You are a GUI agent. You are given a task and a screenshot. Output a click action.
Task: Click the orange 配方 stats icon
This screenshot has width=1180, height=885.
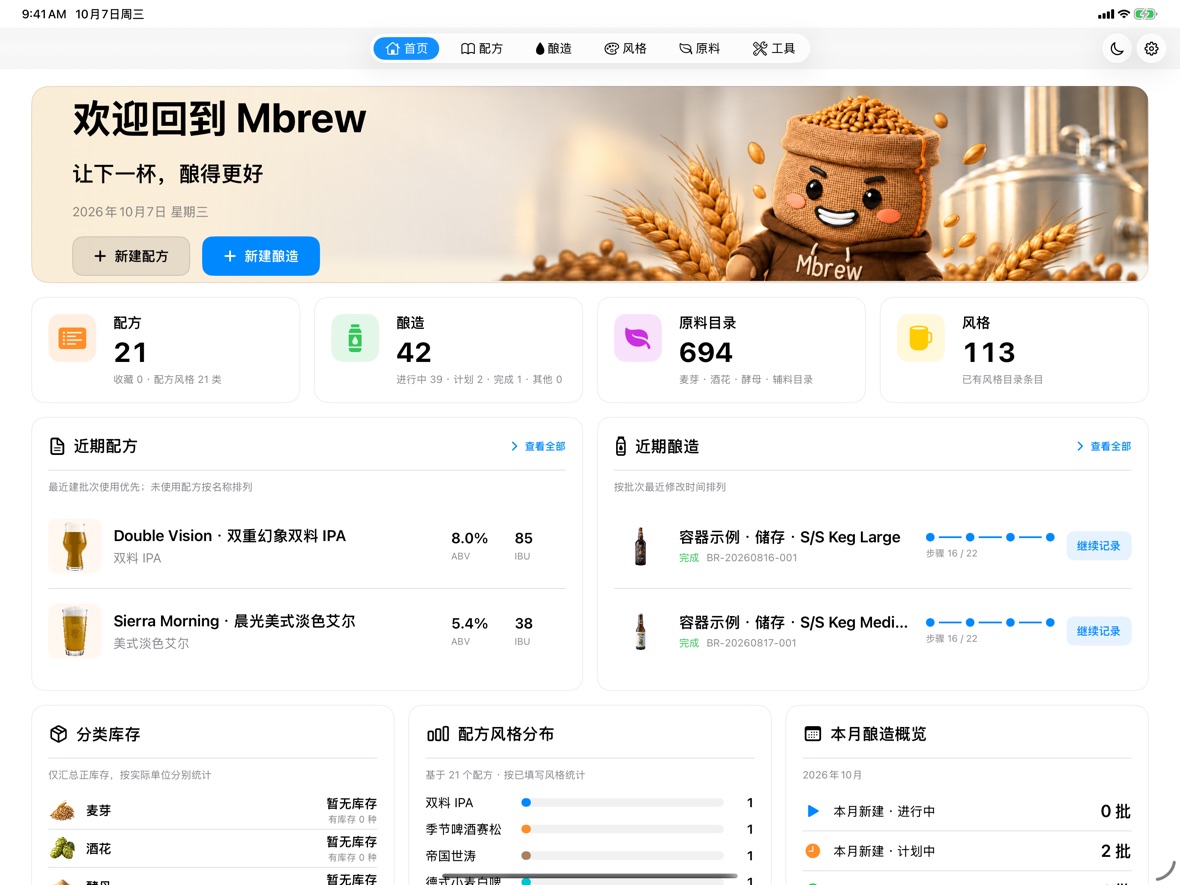[72, 338]
